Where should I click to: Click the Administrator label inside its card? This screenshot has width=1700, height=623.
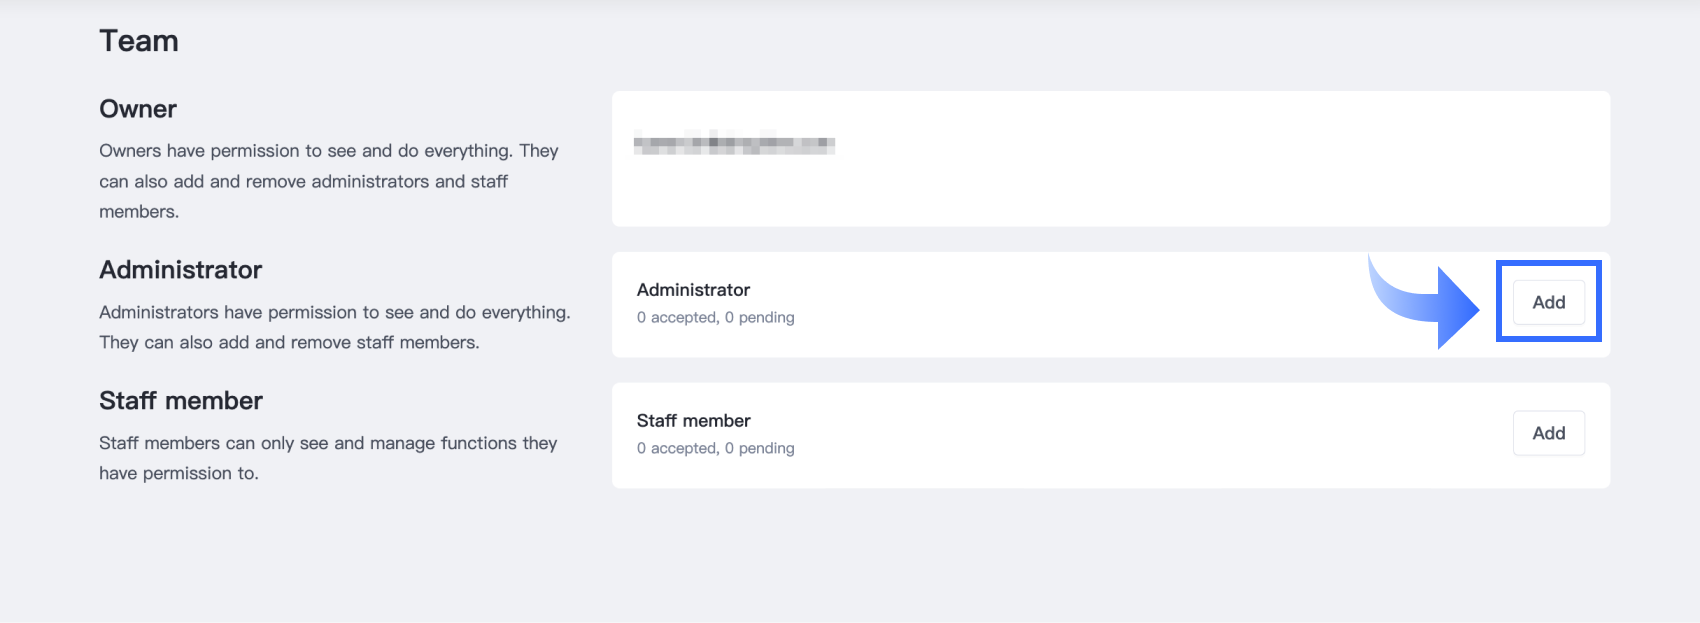(693, 290)
